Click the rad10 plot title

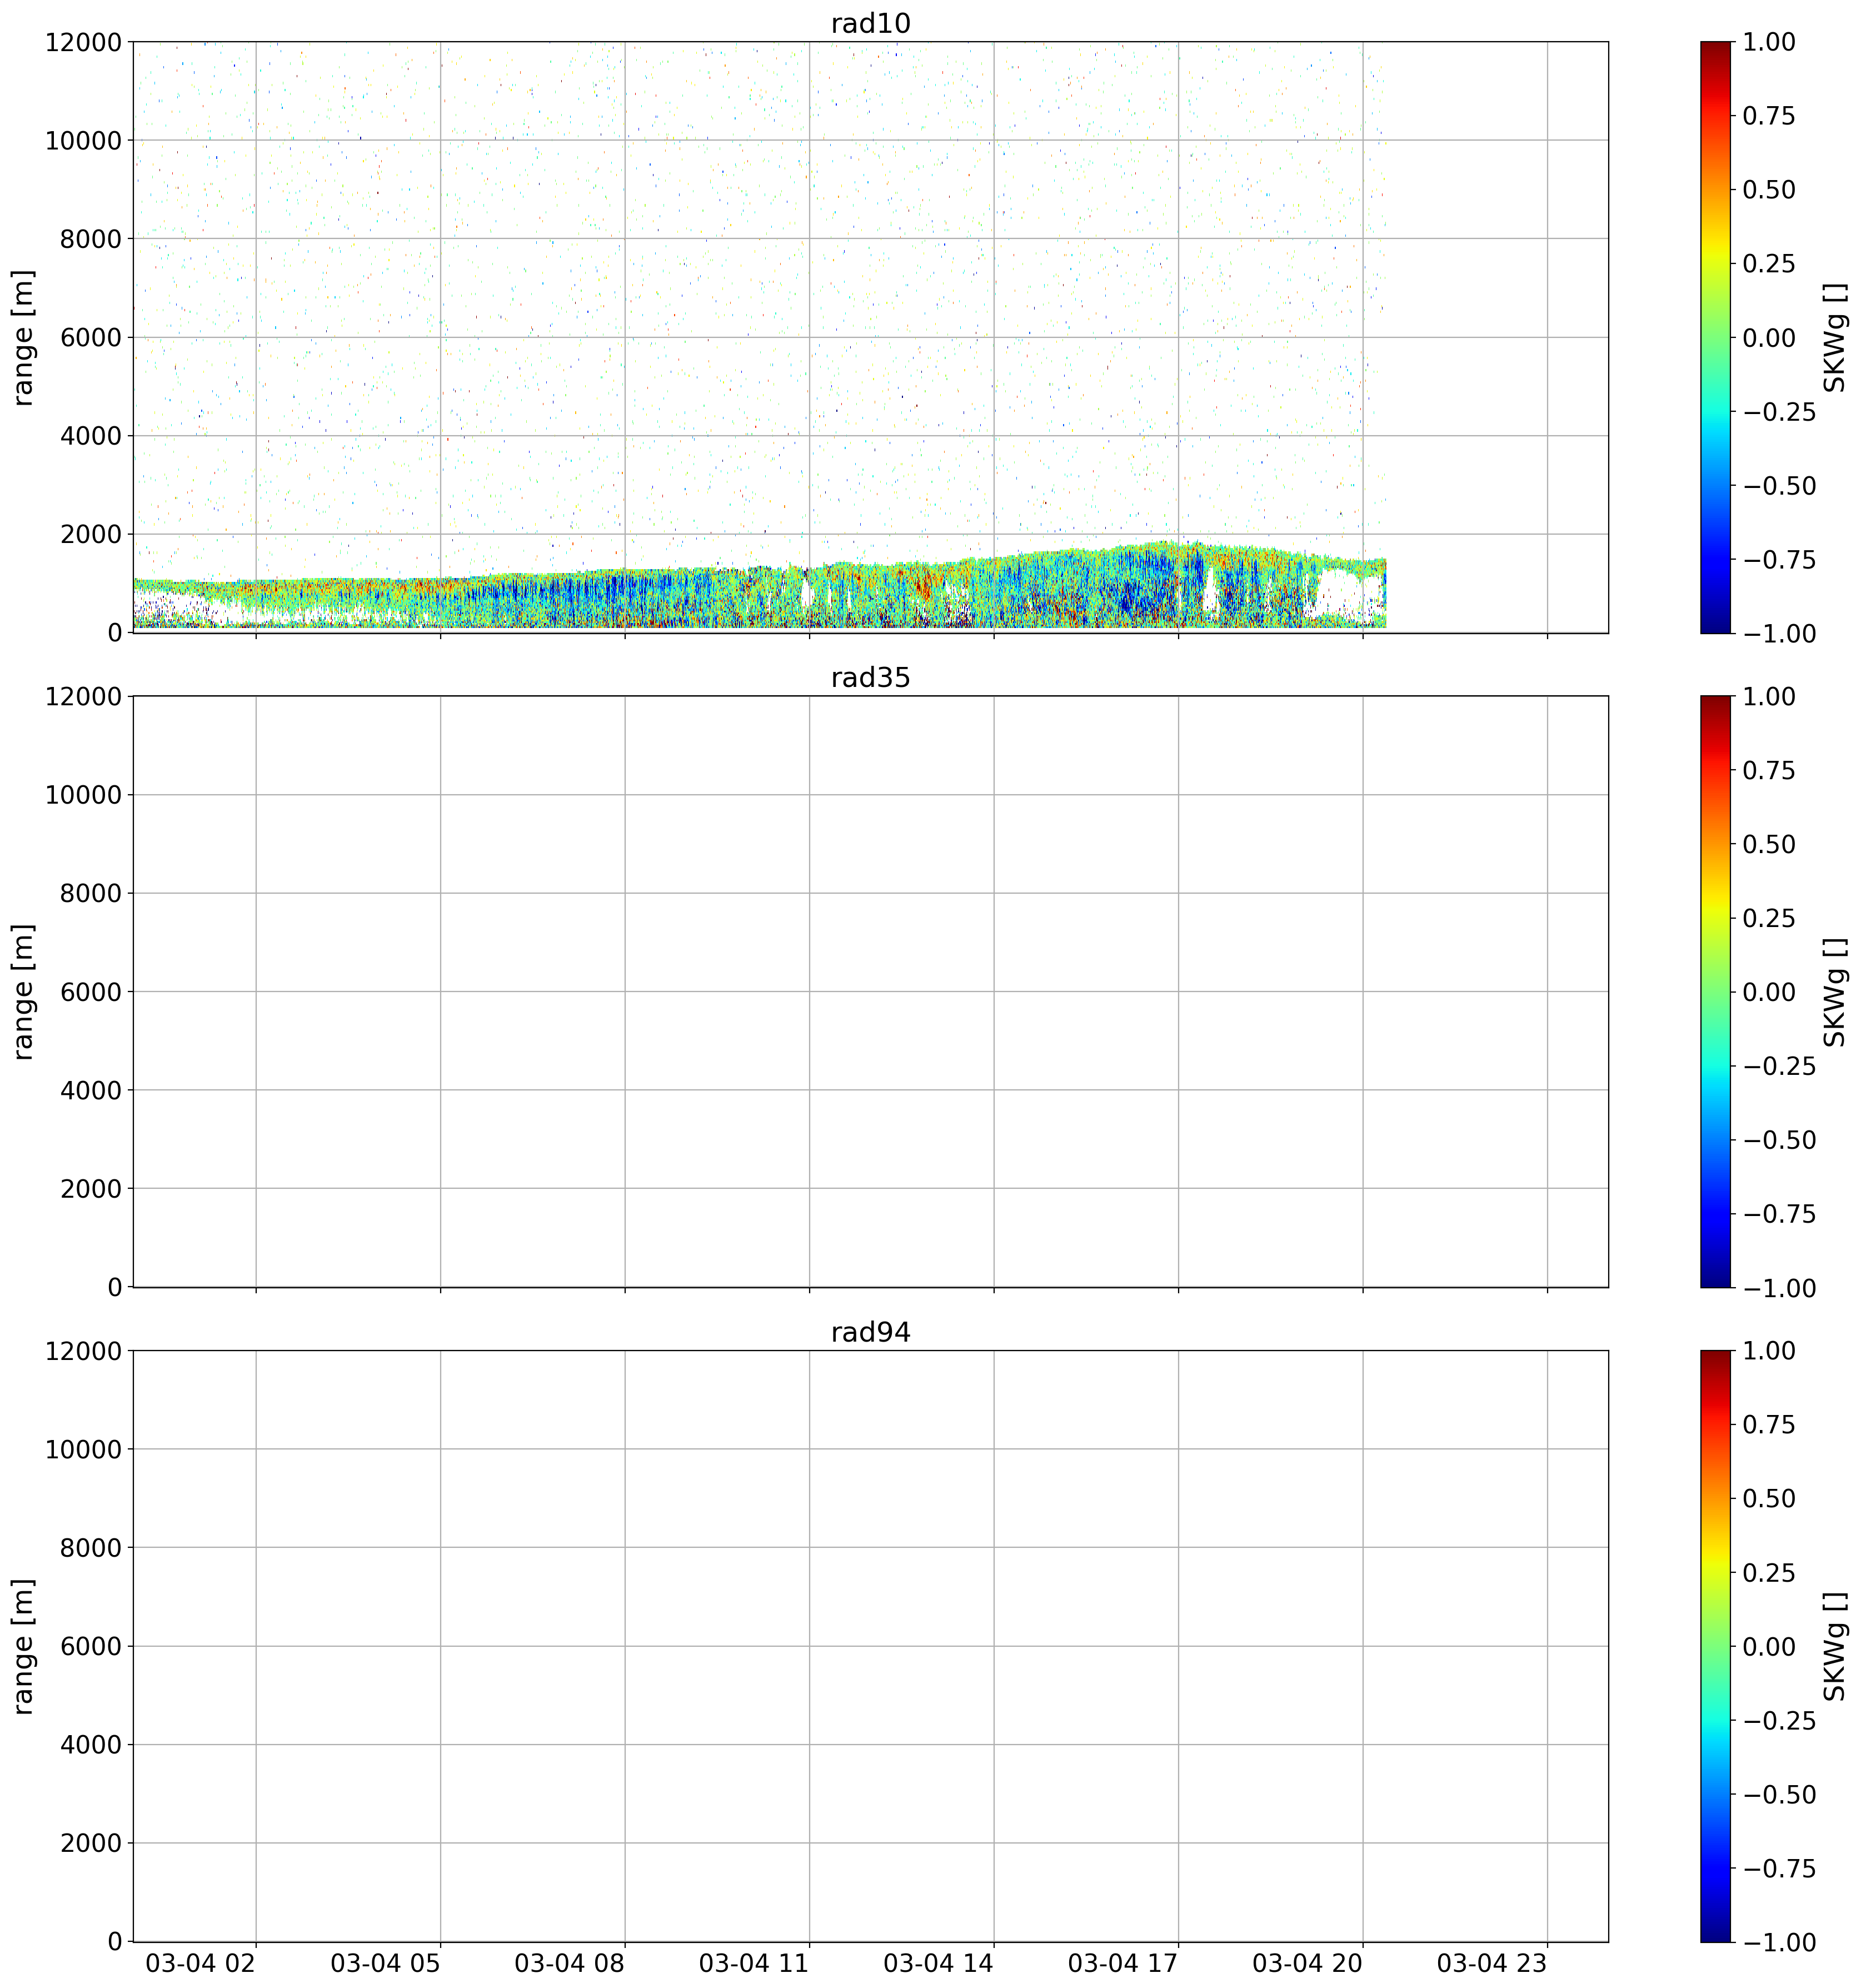[x=870, y=23]
